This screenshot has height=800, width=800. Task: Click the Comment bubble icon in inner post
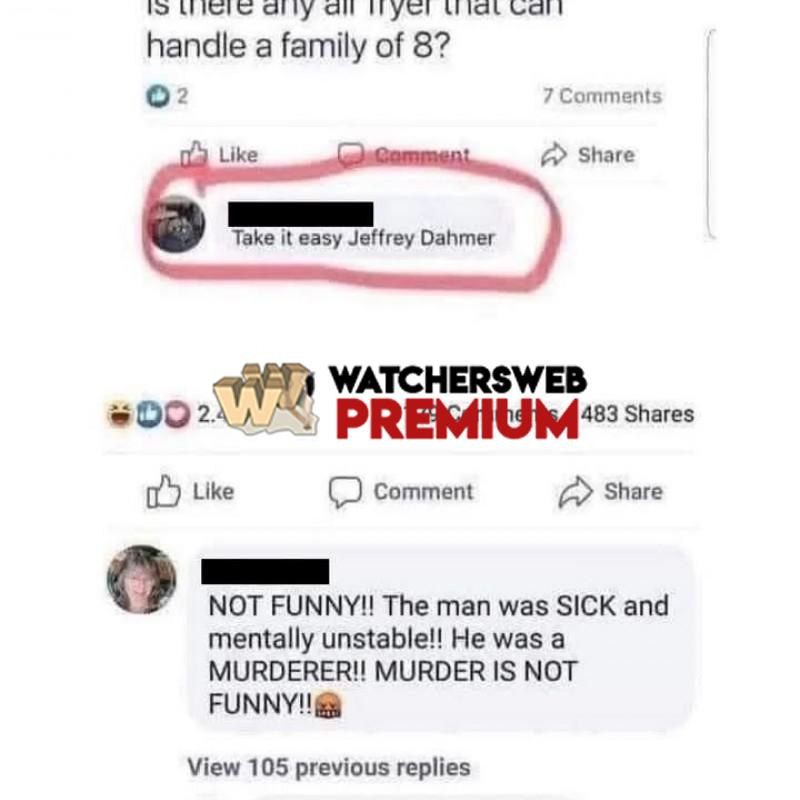click(x=351, y=155)
